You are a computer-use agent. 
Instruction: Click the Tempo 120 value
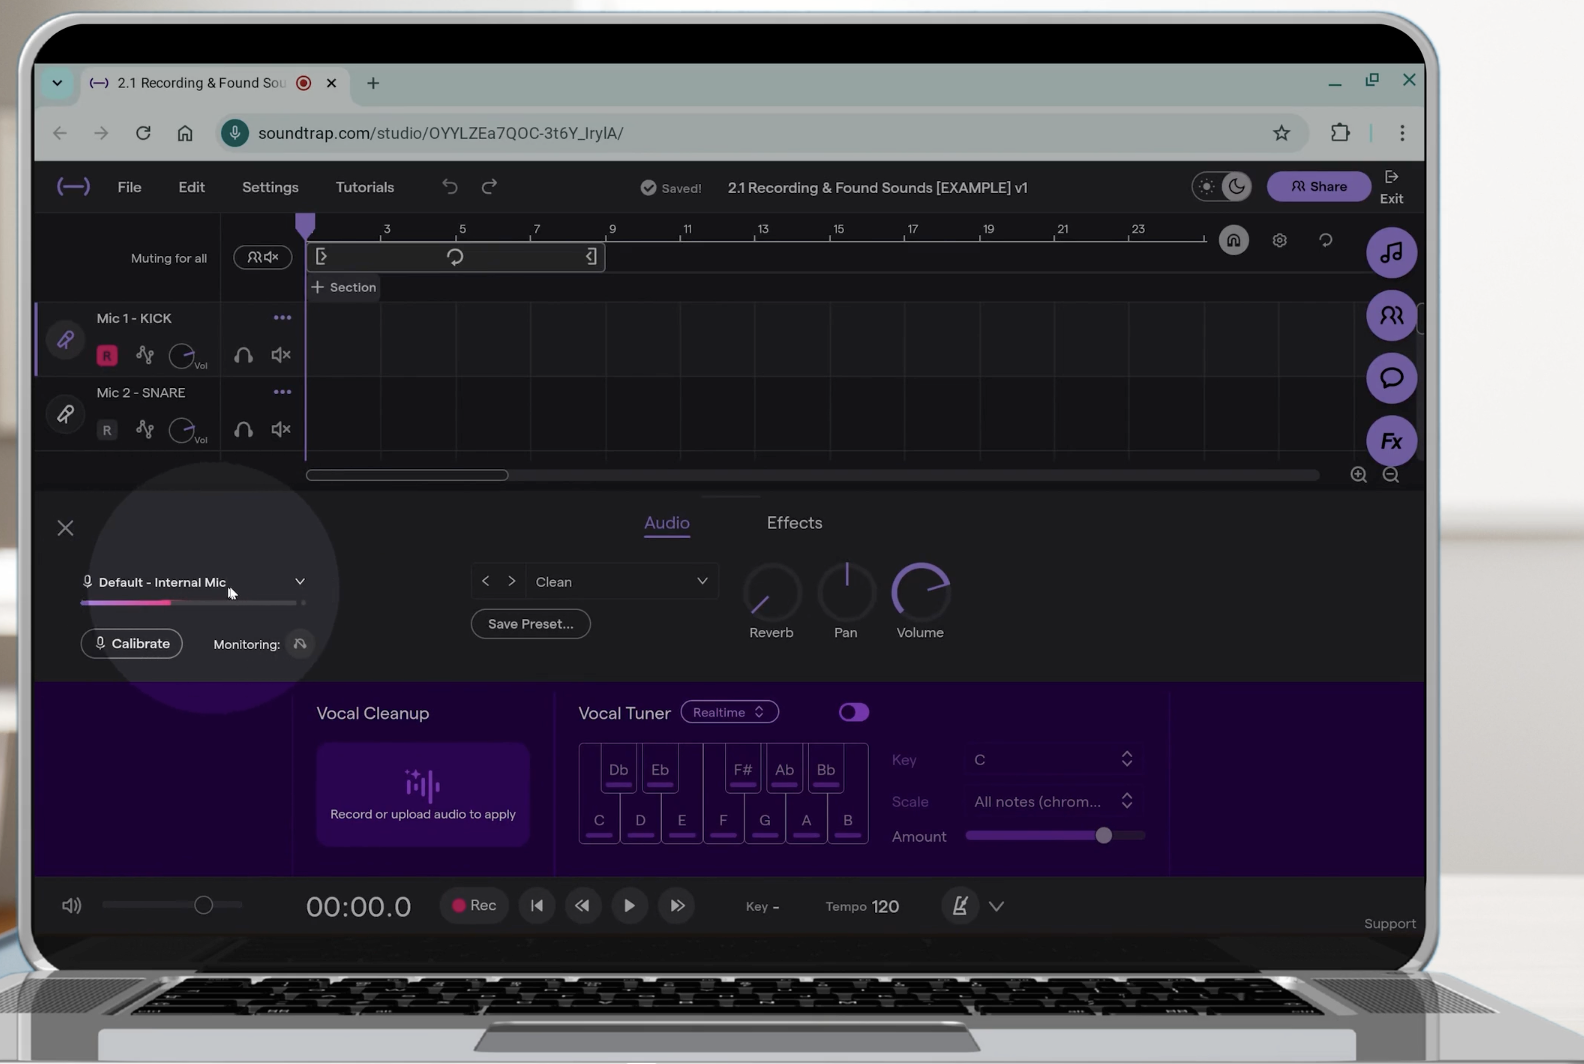pyautogui.click(x=885, y=907)
